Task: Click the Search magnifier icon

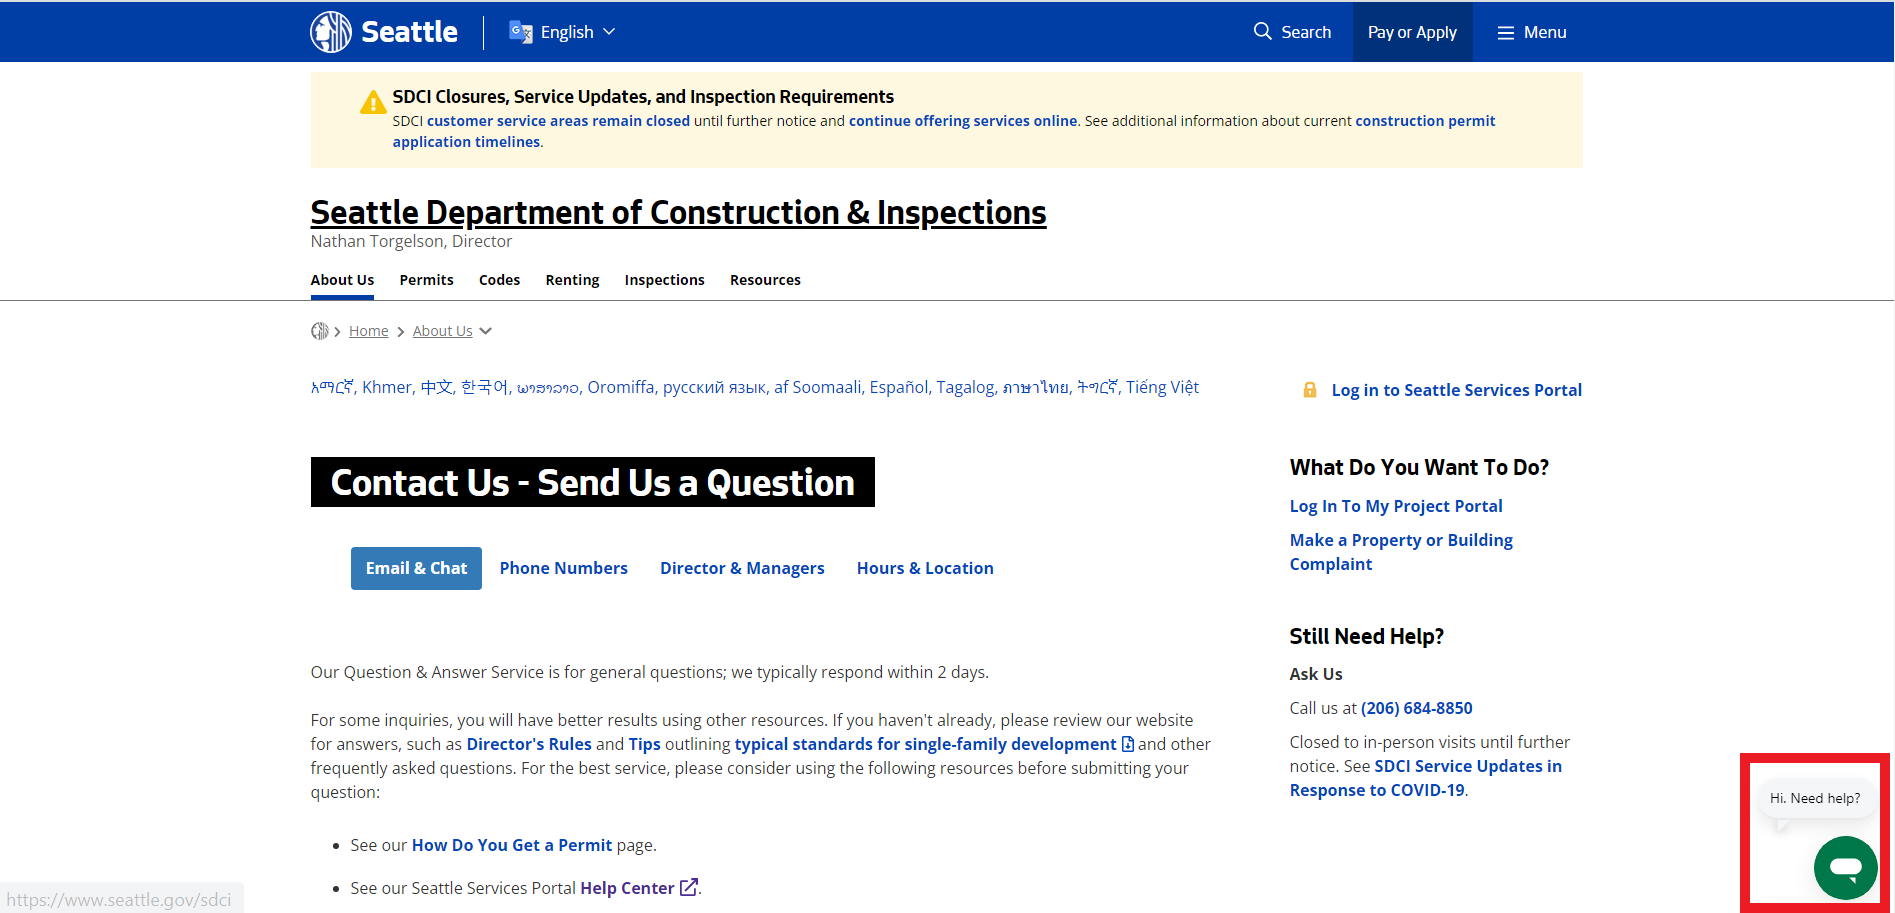Action: (1263, 32)
